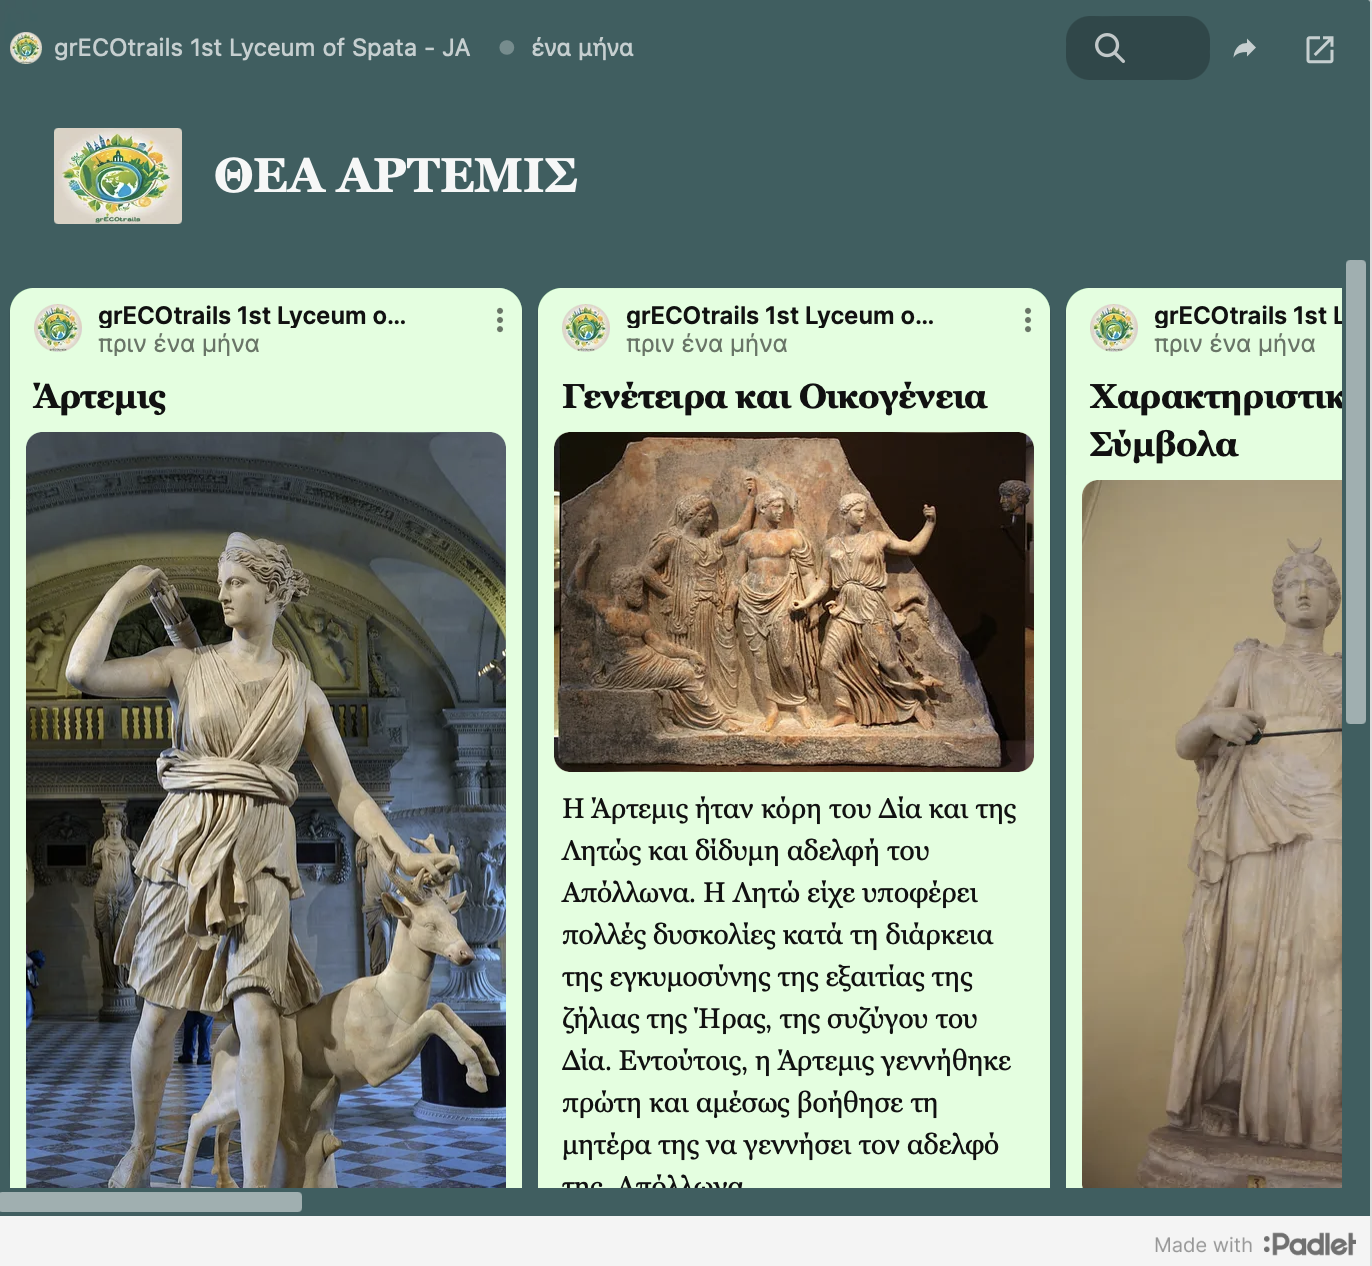Screen dimensions: 1372x1266
Task: Click author avatar on Άρτεμις post
Action: [58, 328]
